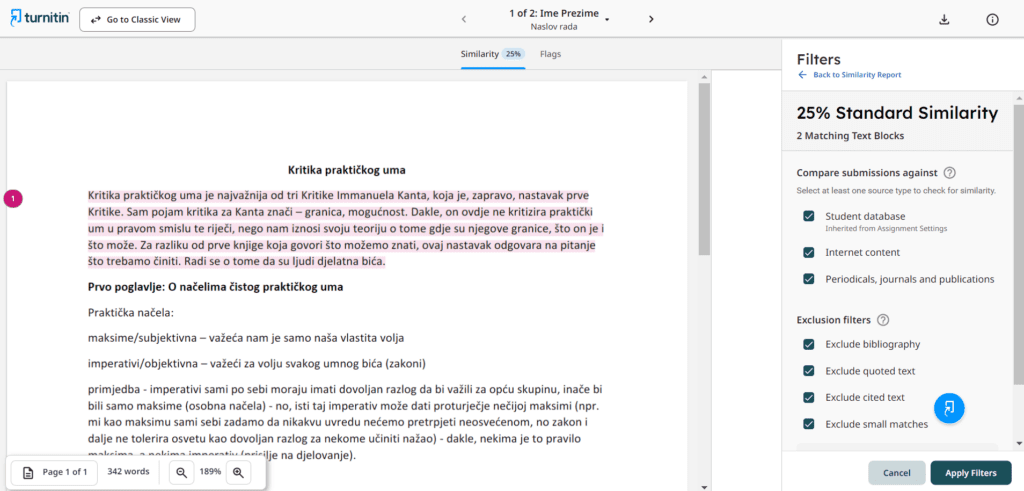Click heading Kritika praktičkog uma
This screenshot has height=491, width=1024.
(x=347, y=170)
